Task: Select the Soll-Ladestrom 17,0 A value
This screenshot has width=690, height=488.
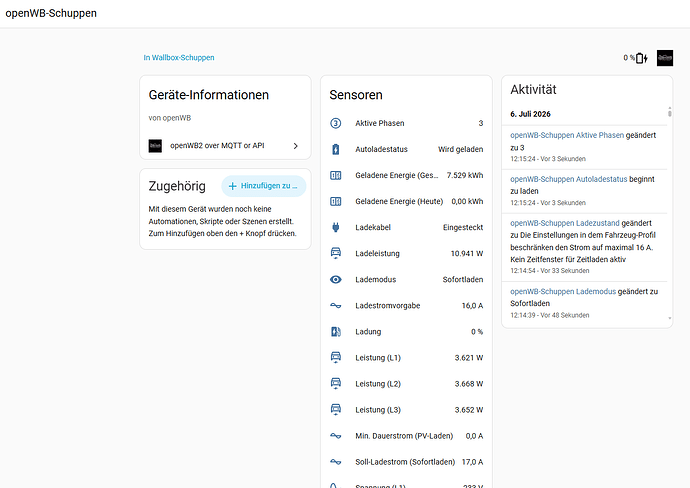Action: 472,462
